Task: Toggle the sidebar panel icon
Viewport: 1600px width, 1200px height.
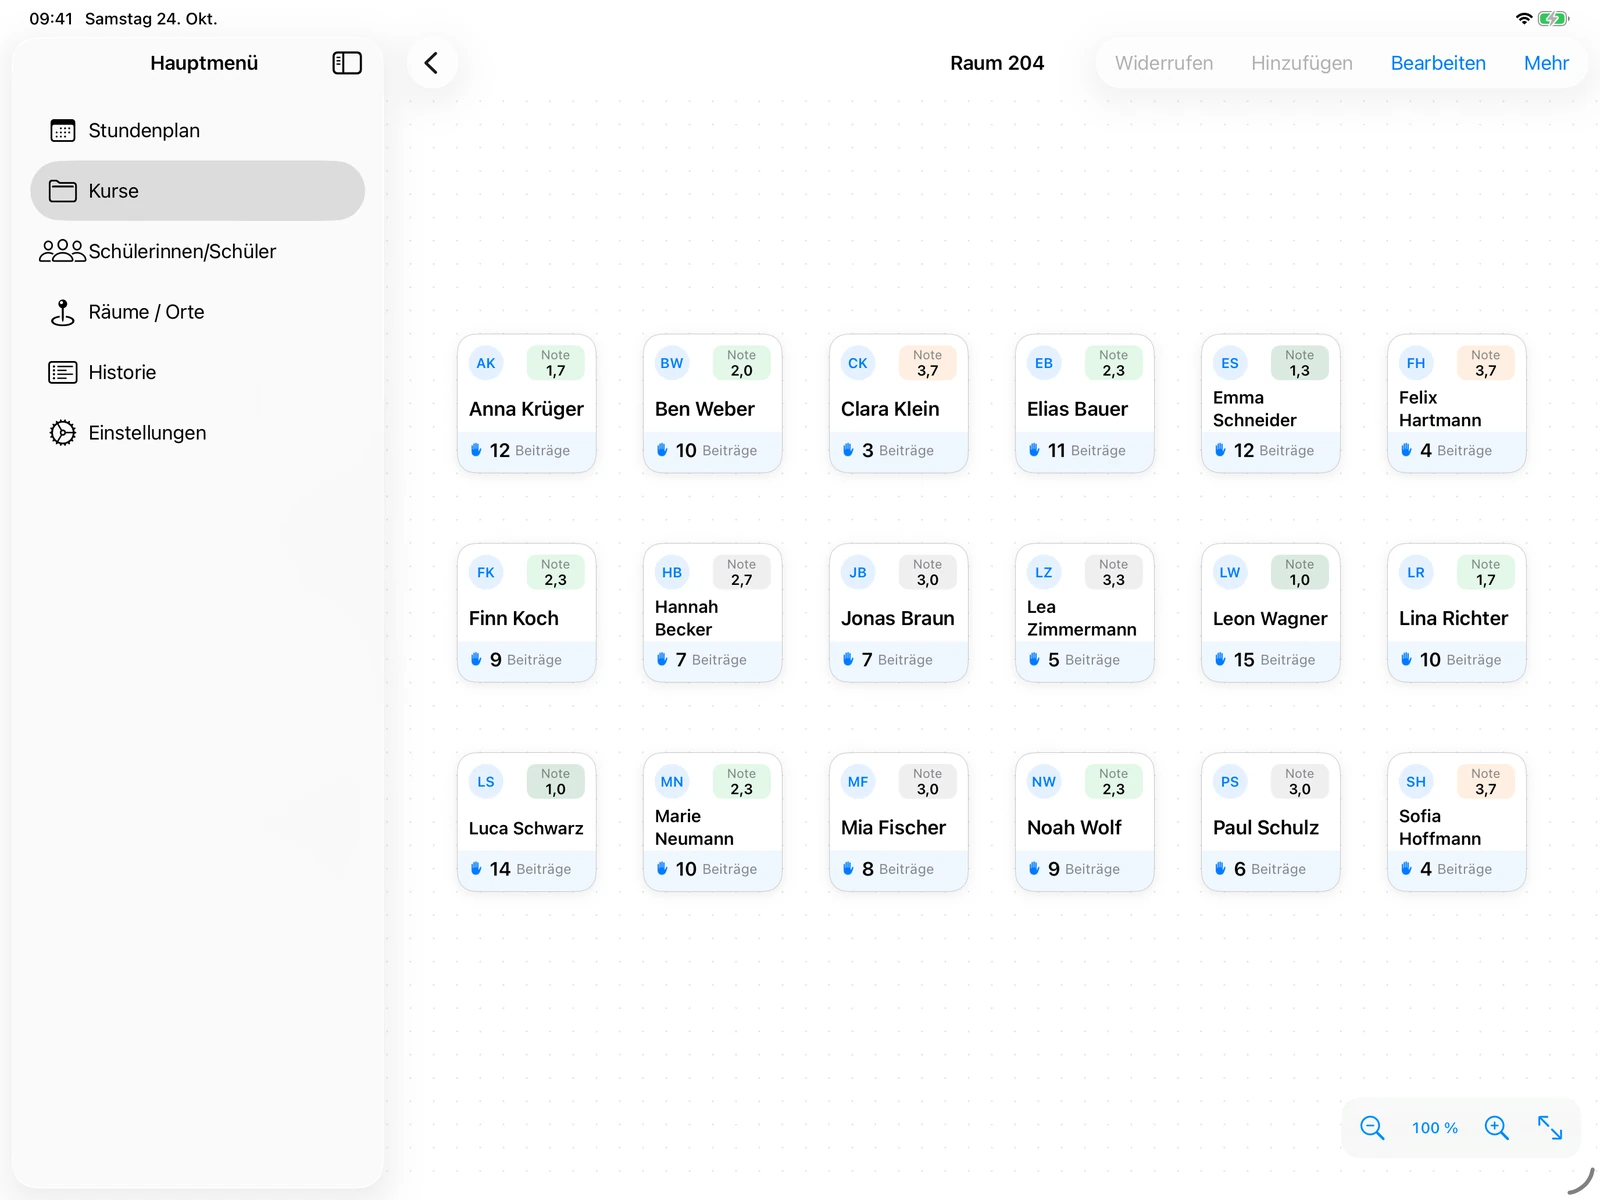Action: point(346,63)
